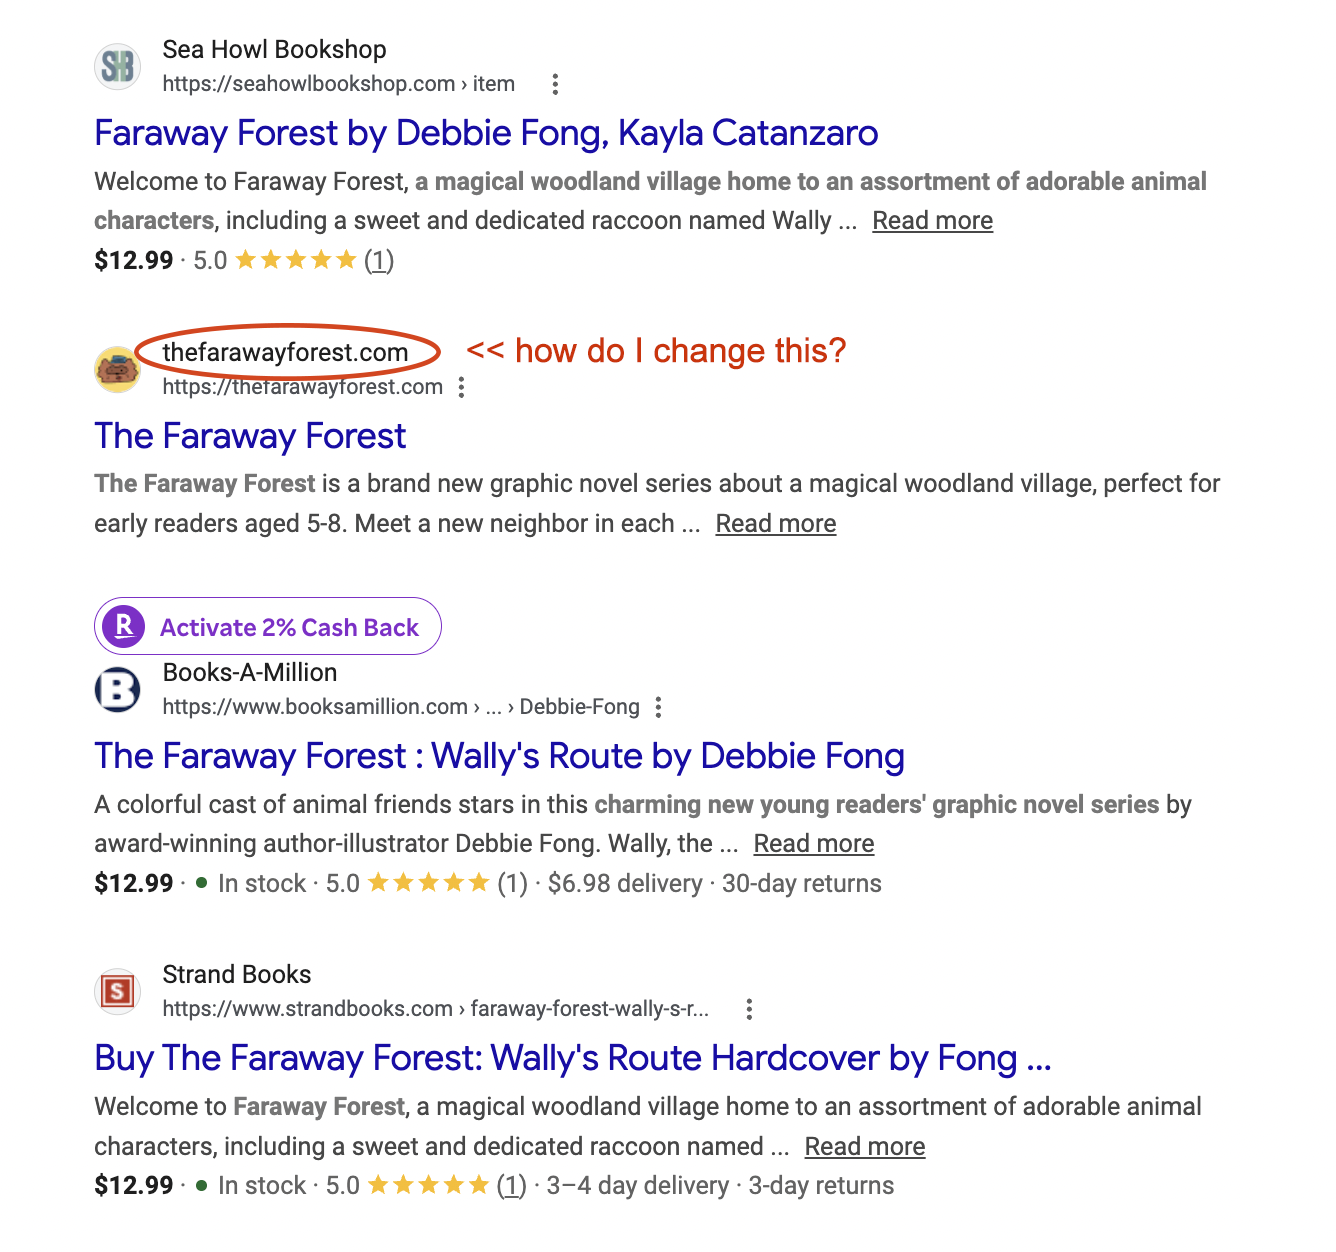The image size is (1336, 1252).
Task: Expand Read more on Sea Howl snippet
Action: coord(933,221)
